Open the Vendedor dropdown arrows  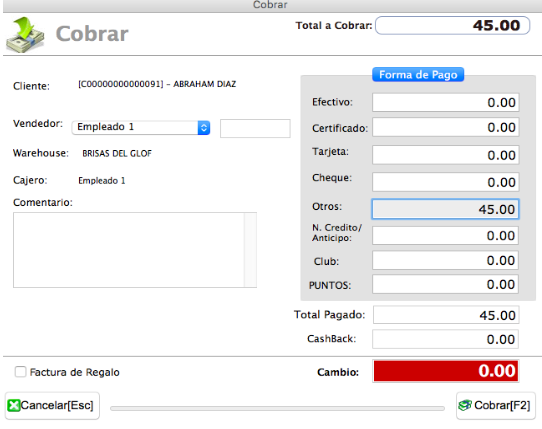[x=204, y=128]
